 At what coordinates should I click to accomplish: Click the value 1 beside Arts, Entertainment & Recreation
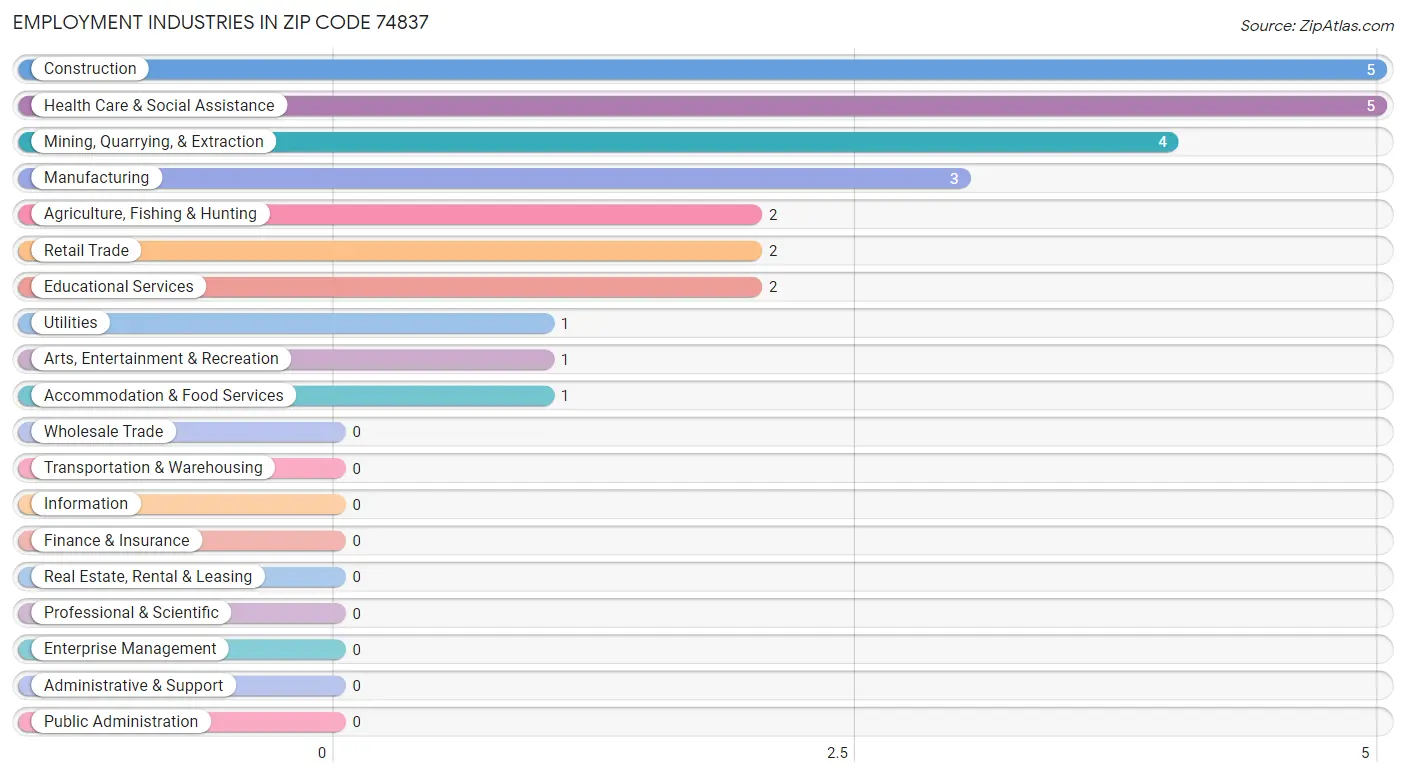pyautogui.click(x=565, y=359)
